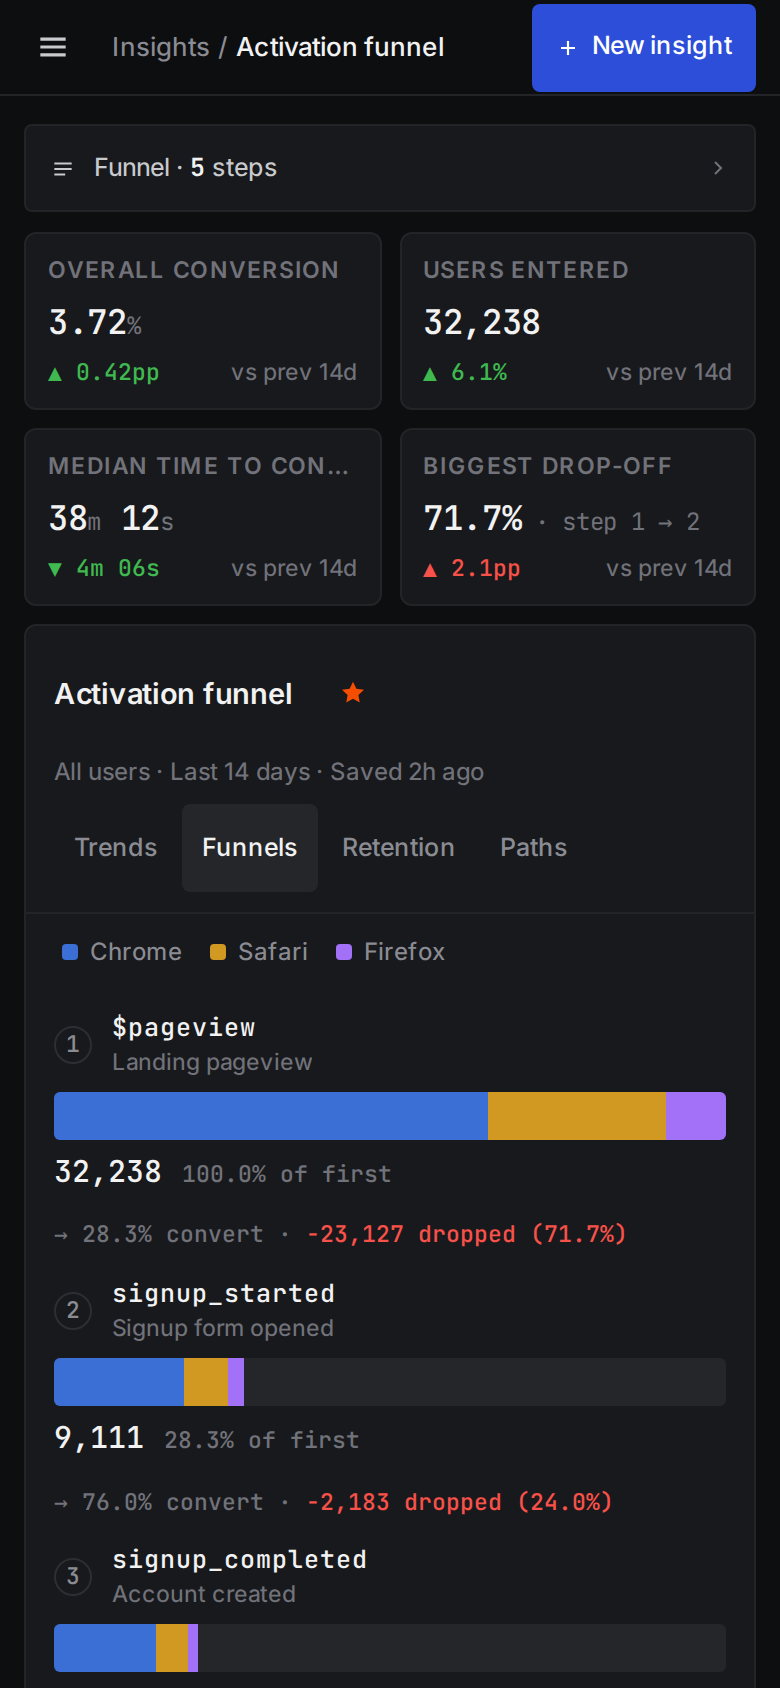The image size is (780, 1688).
Task: Click the Landing pageview description
Action: click(x=212, y=1062)
